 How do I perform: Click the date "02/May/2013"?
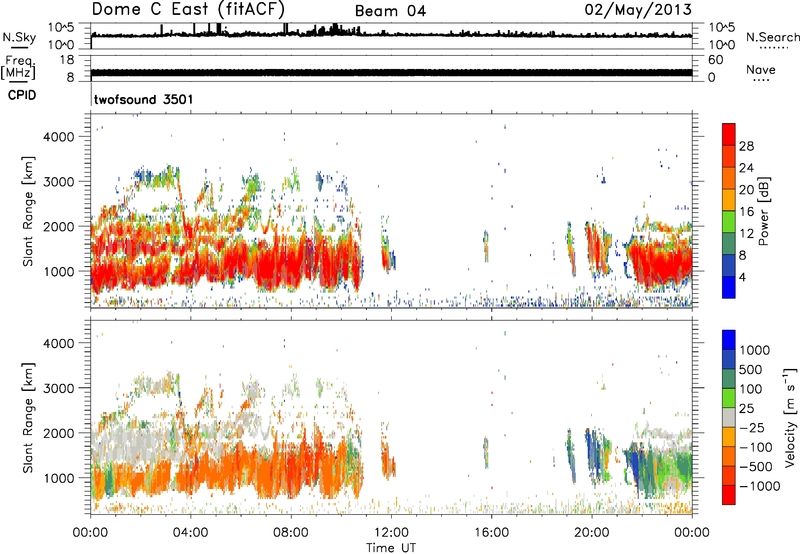tap(638, 9)
